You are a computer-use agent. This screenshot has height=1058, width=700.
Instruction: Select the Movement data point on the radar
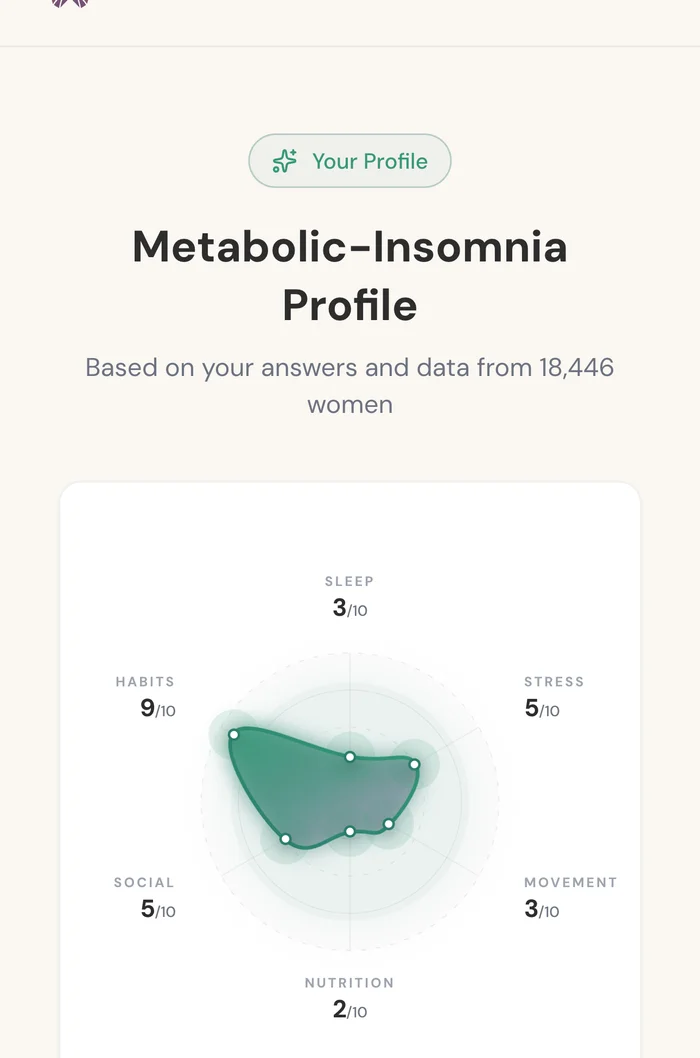tap(389, 824)
